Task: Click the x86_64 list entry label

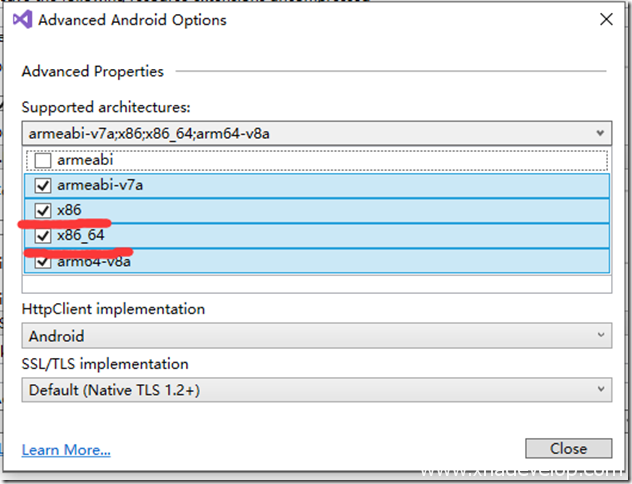Action: (x=81, y=236)
